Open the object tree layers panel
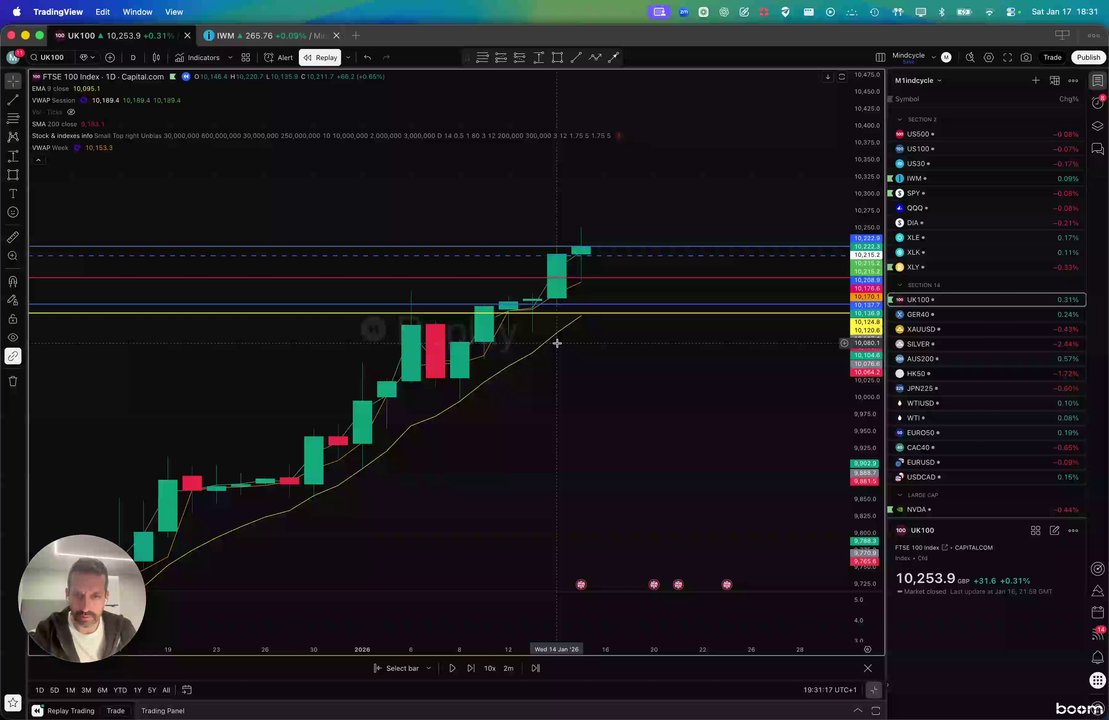This screenshot has width=1109, height=720. (1097, 126)
